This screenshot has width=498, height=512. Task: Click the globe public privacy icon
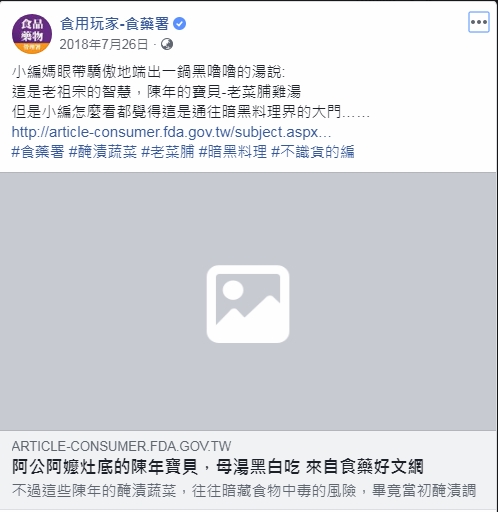pyautogui.click(x=167, y=44)
